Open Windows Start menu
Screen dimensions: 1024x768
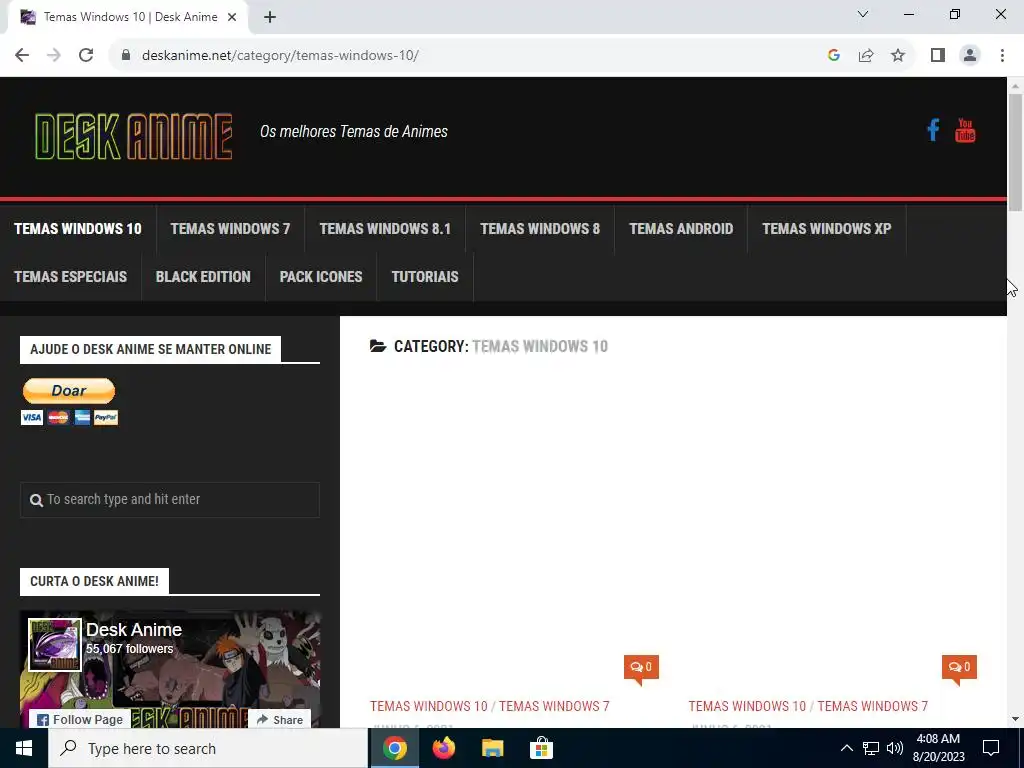tap(24, 748)
